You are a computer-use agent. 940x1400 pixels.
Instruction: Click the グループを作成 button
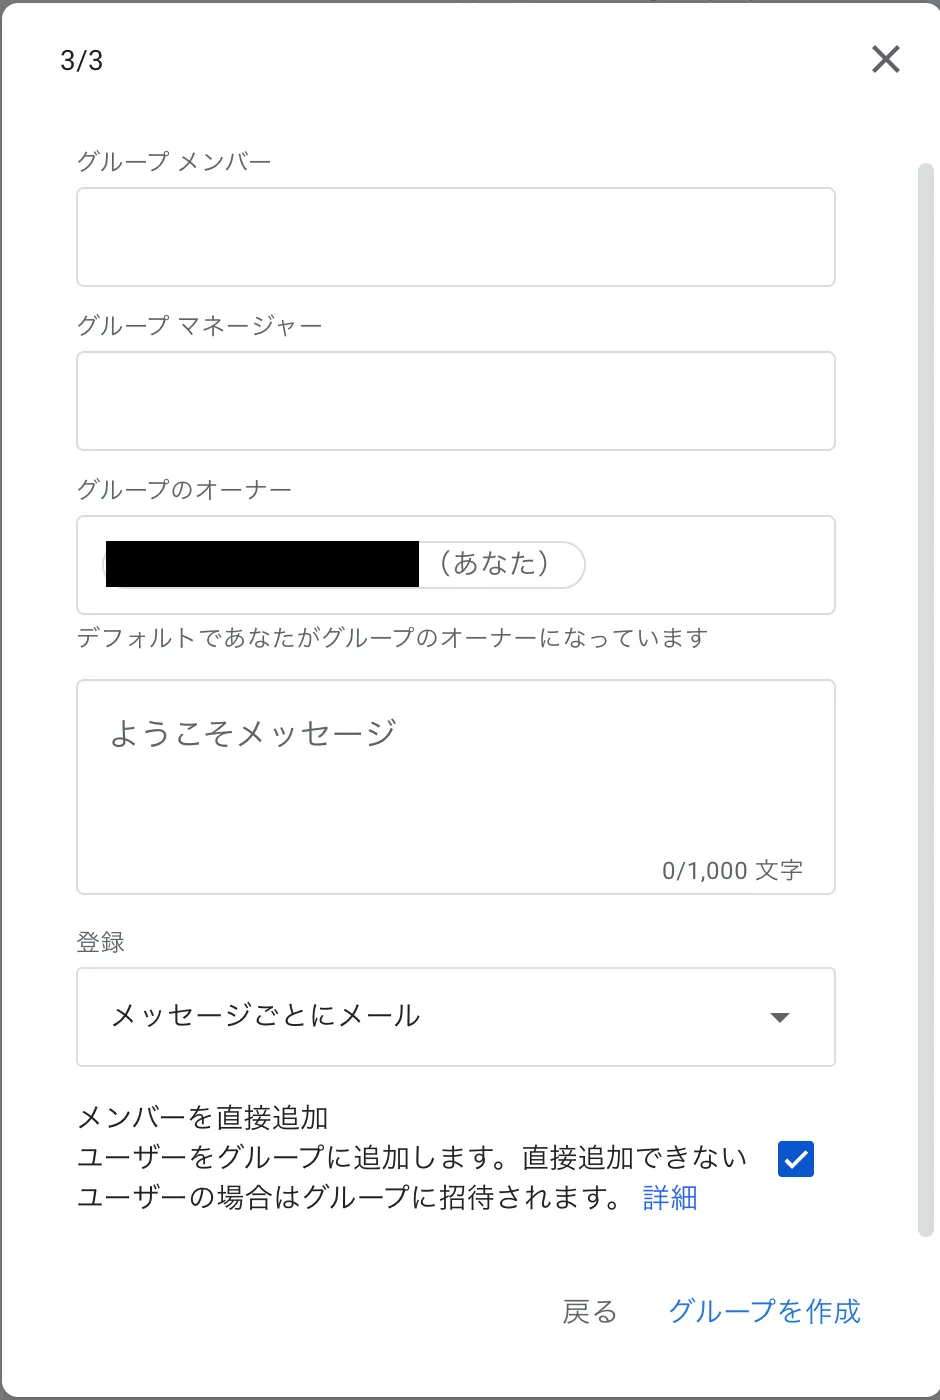[x=764, y=1312]
